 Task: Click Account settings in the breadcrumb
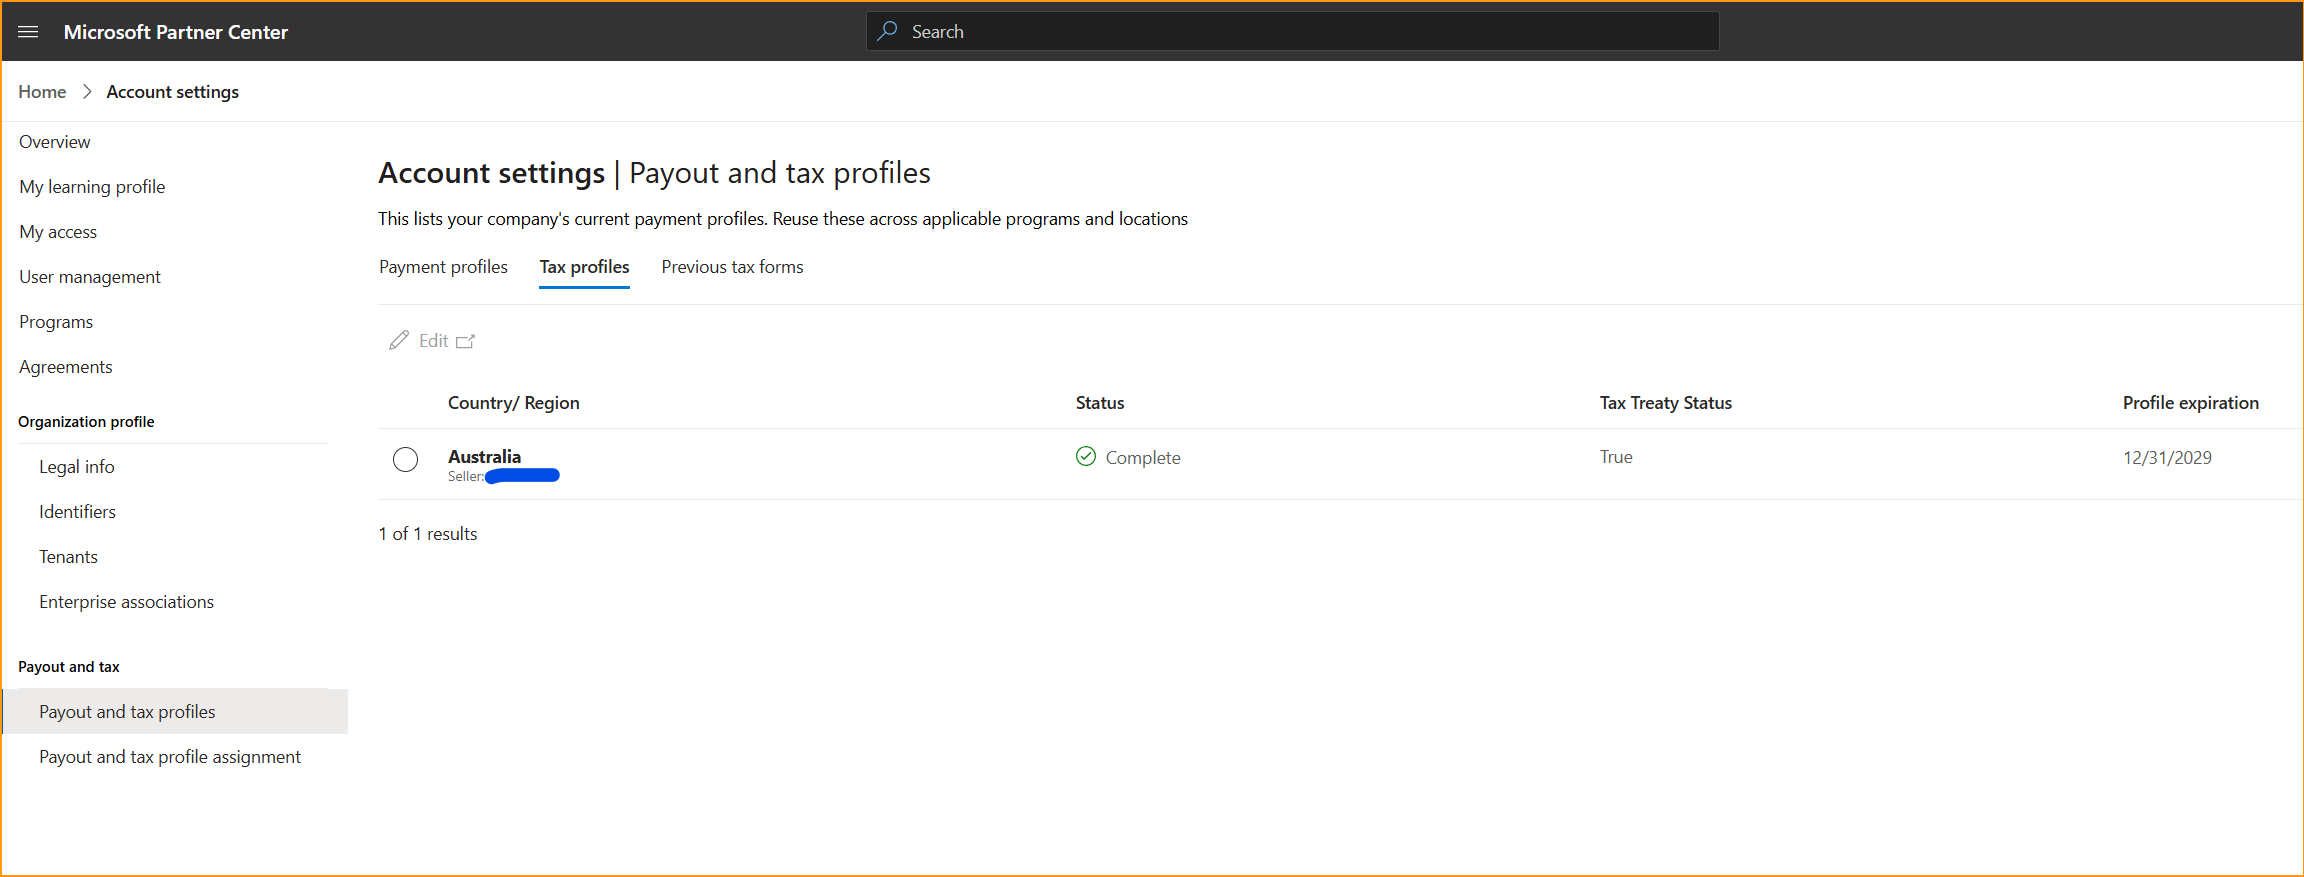pyautogui.click(x=173, y=91)
